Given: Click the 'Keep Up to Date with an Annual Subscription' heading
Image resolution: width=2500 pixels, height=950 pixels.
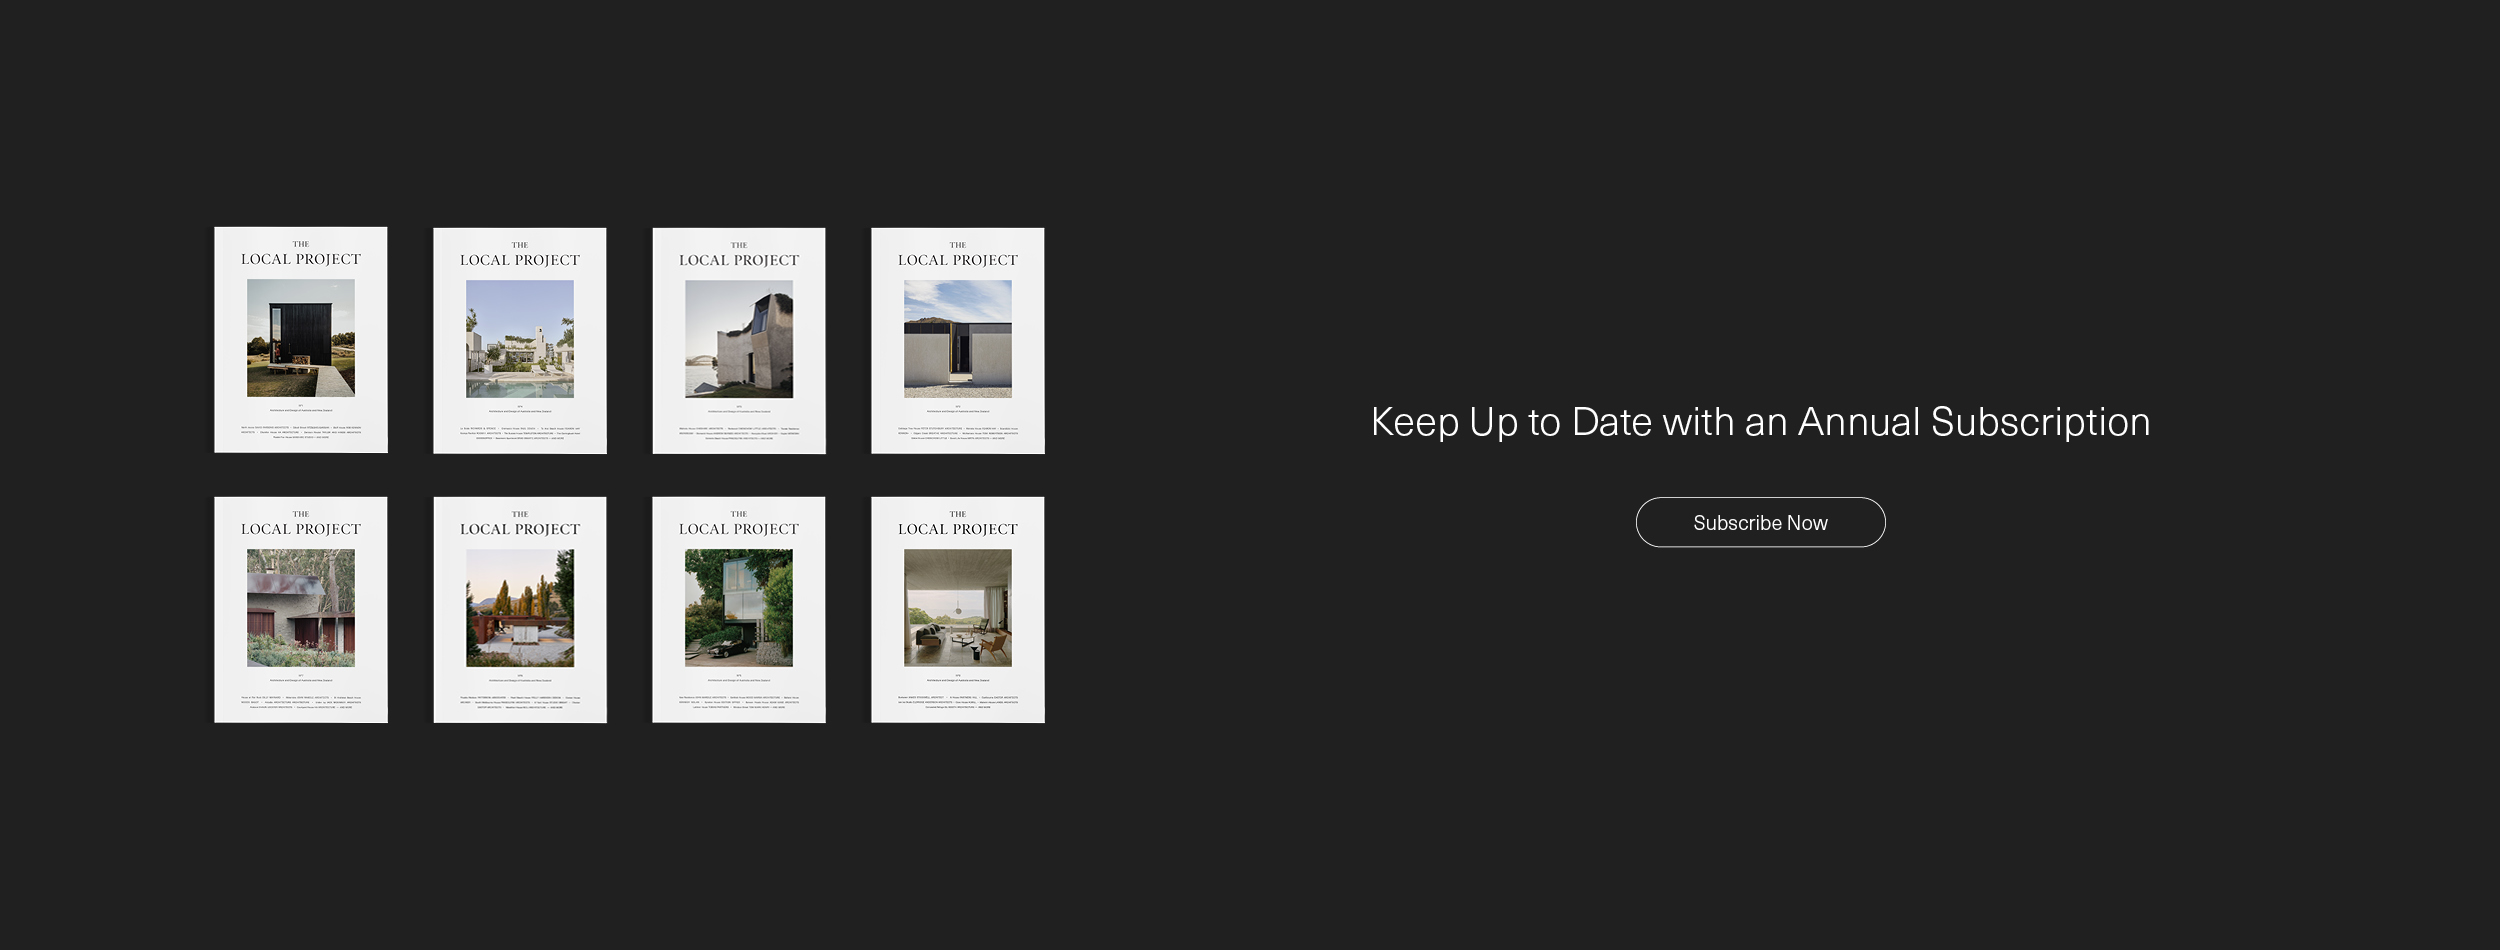Looking at the screenshot, I should (1760, 422).
